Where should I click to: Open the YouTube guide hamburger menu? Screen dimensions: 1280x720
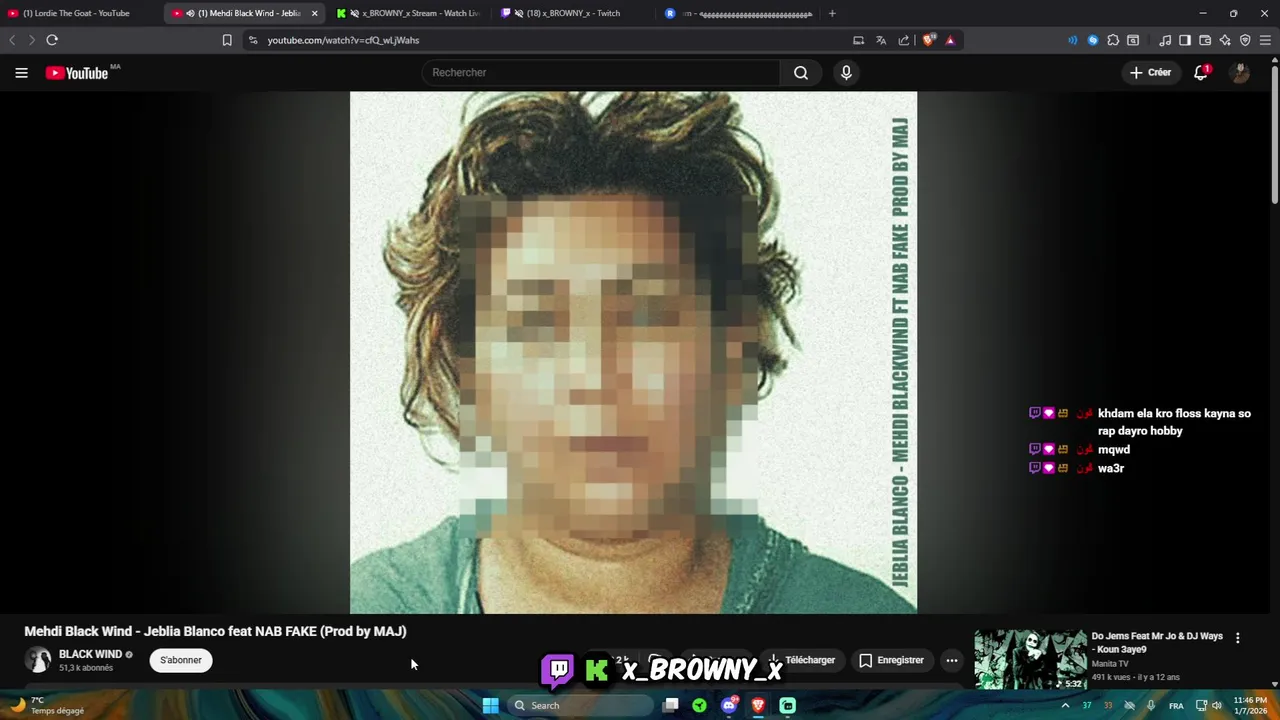[x=21, y=72]
